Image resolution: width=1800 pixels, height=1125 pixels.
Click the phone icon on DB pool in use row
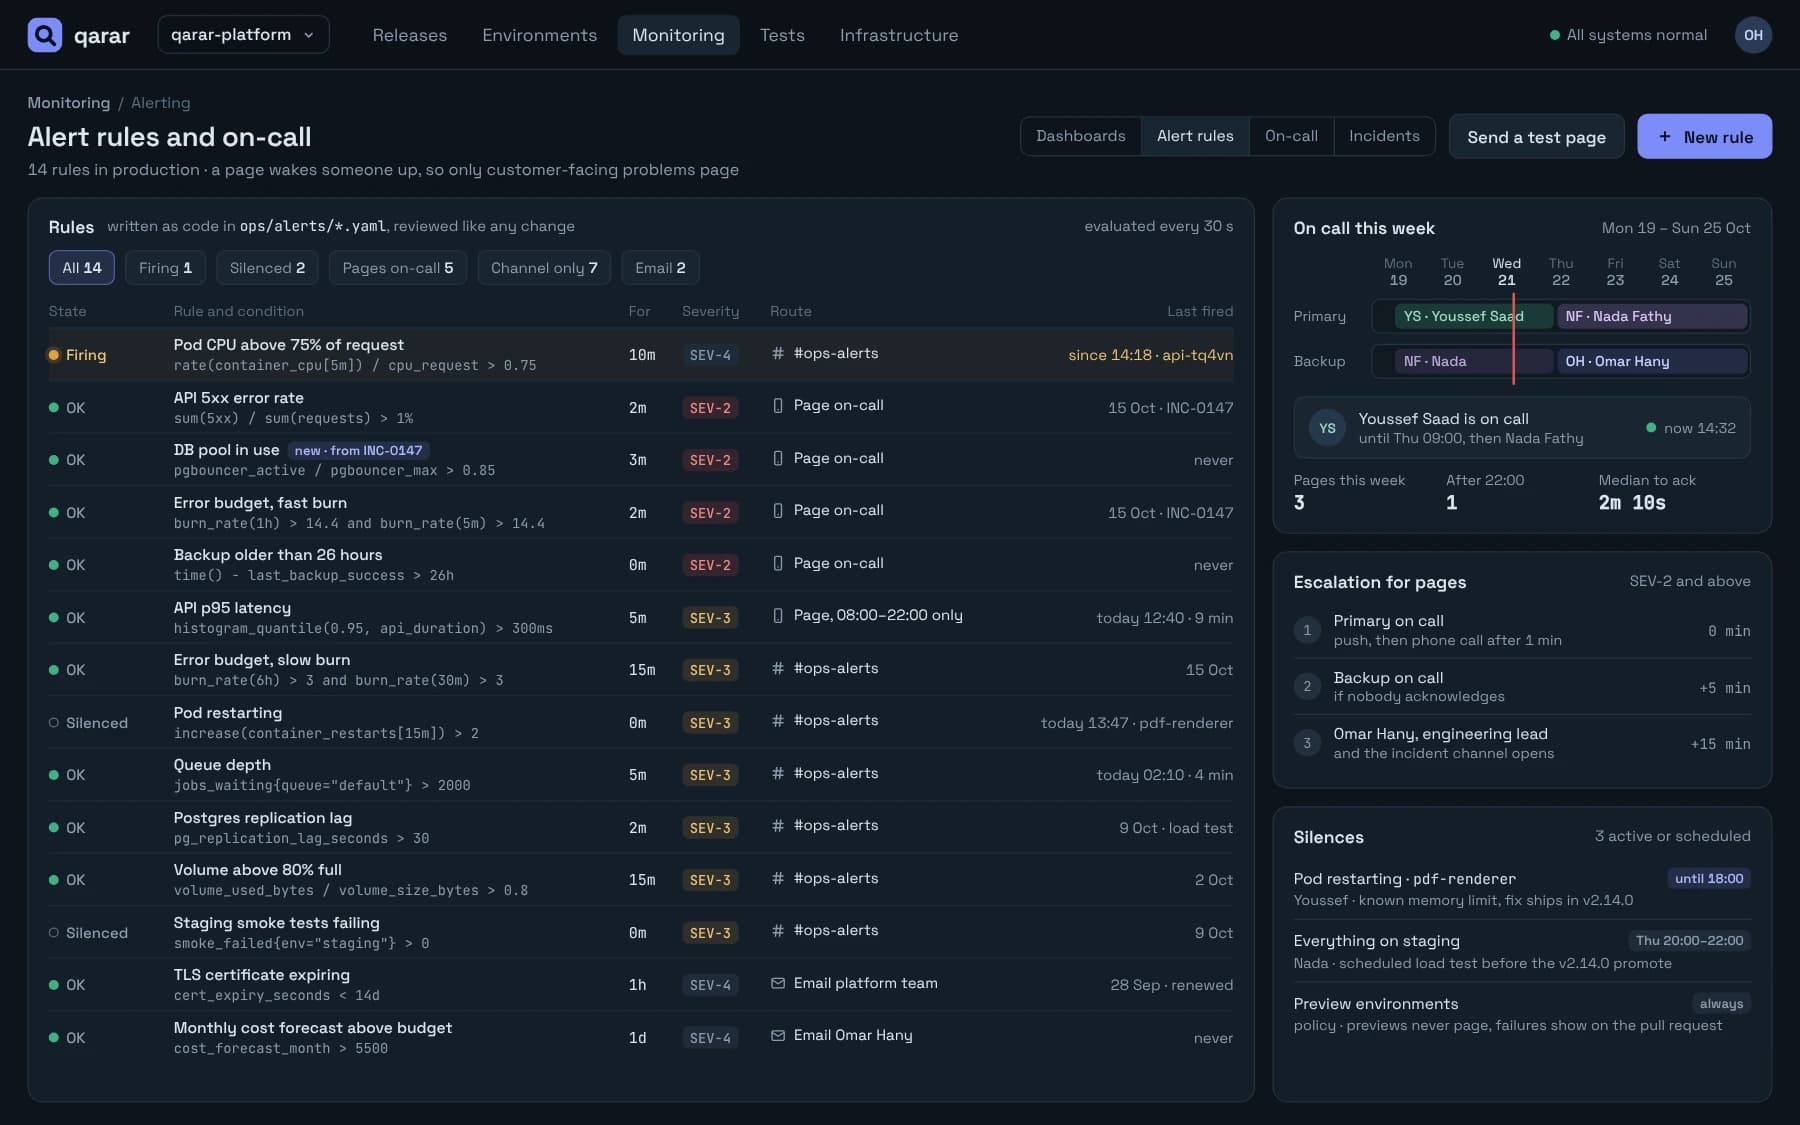[777, 458]
